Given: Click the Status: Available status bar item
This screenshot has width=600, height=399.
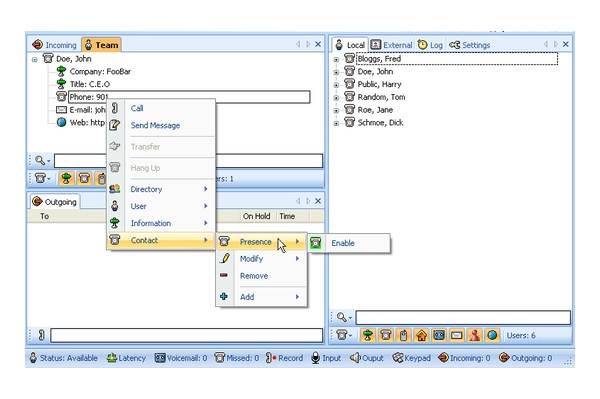Looking at the screenshot, I should click(64, 358).
